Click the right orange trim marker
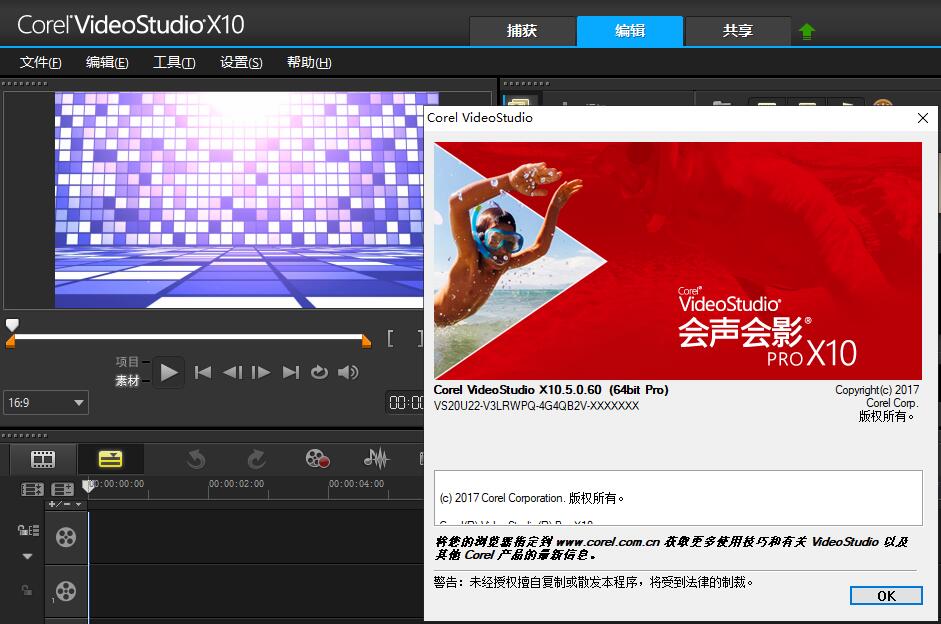 pos(367,342)
